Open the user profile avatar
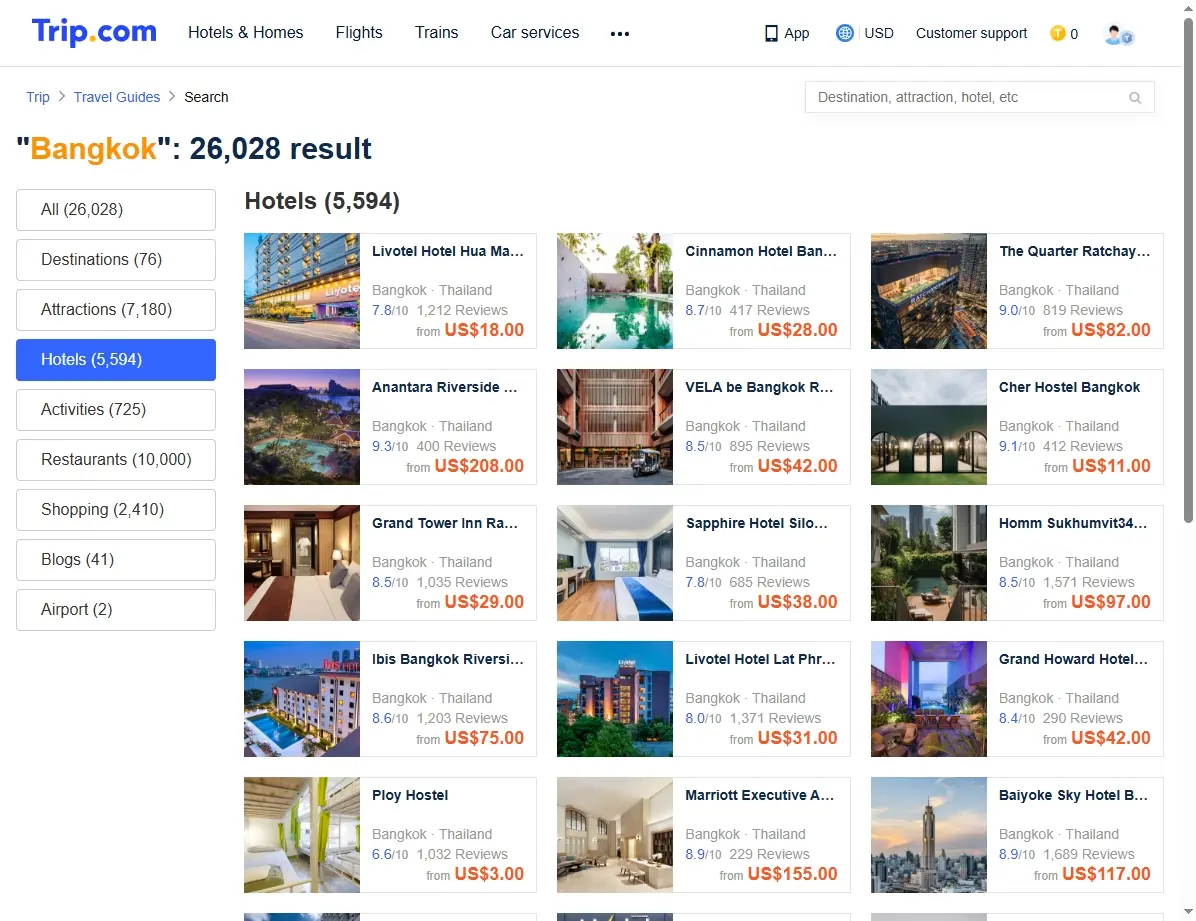 [x=1118, y=34]
